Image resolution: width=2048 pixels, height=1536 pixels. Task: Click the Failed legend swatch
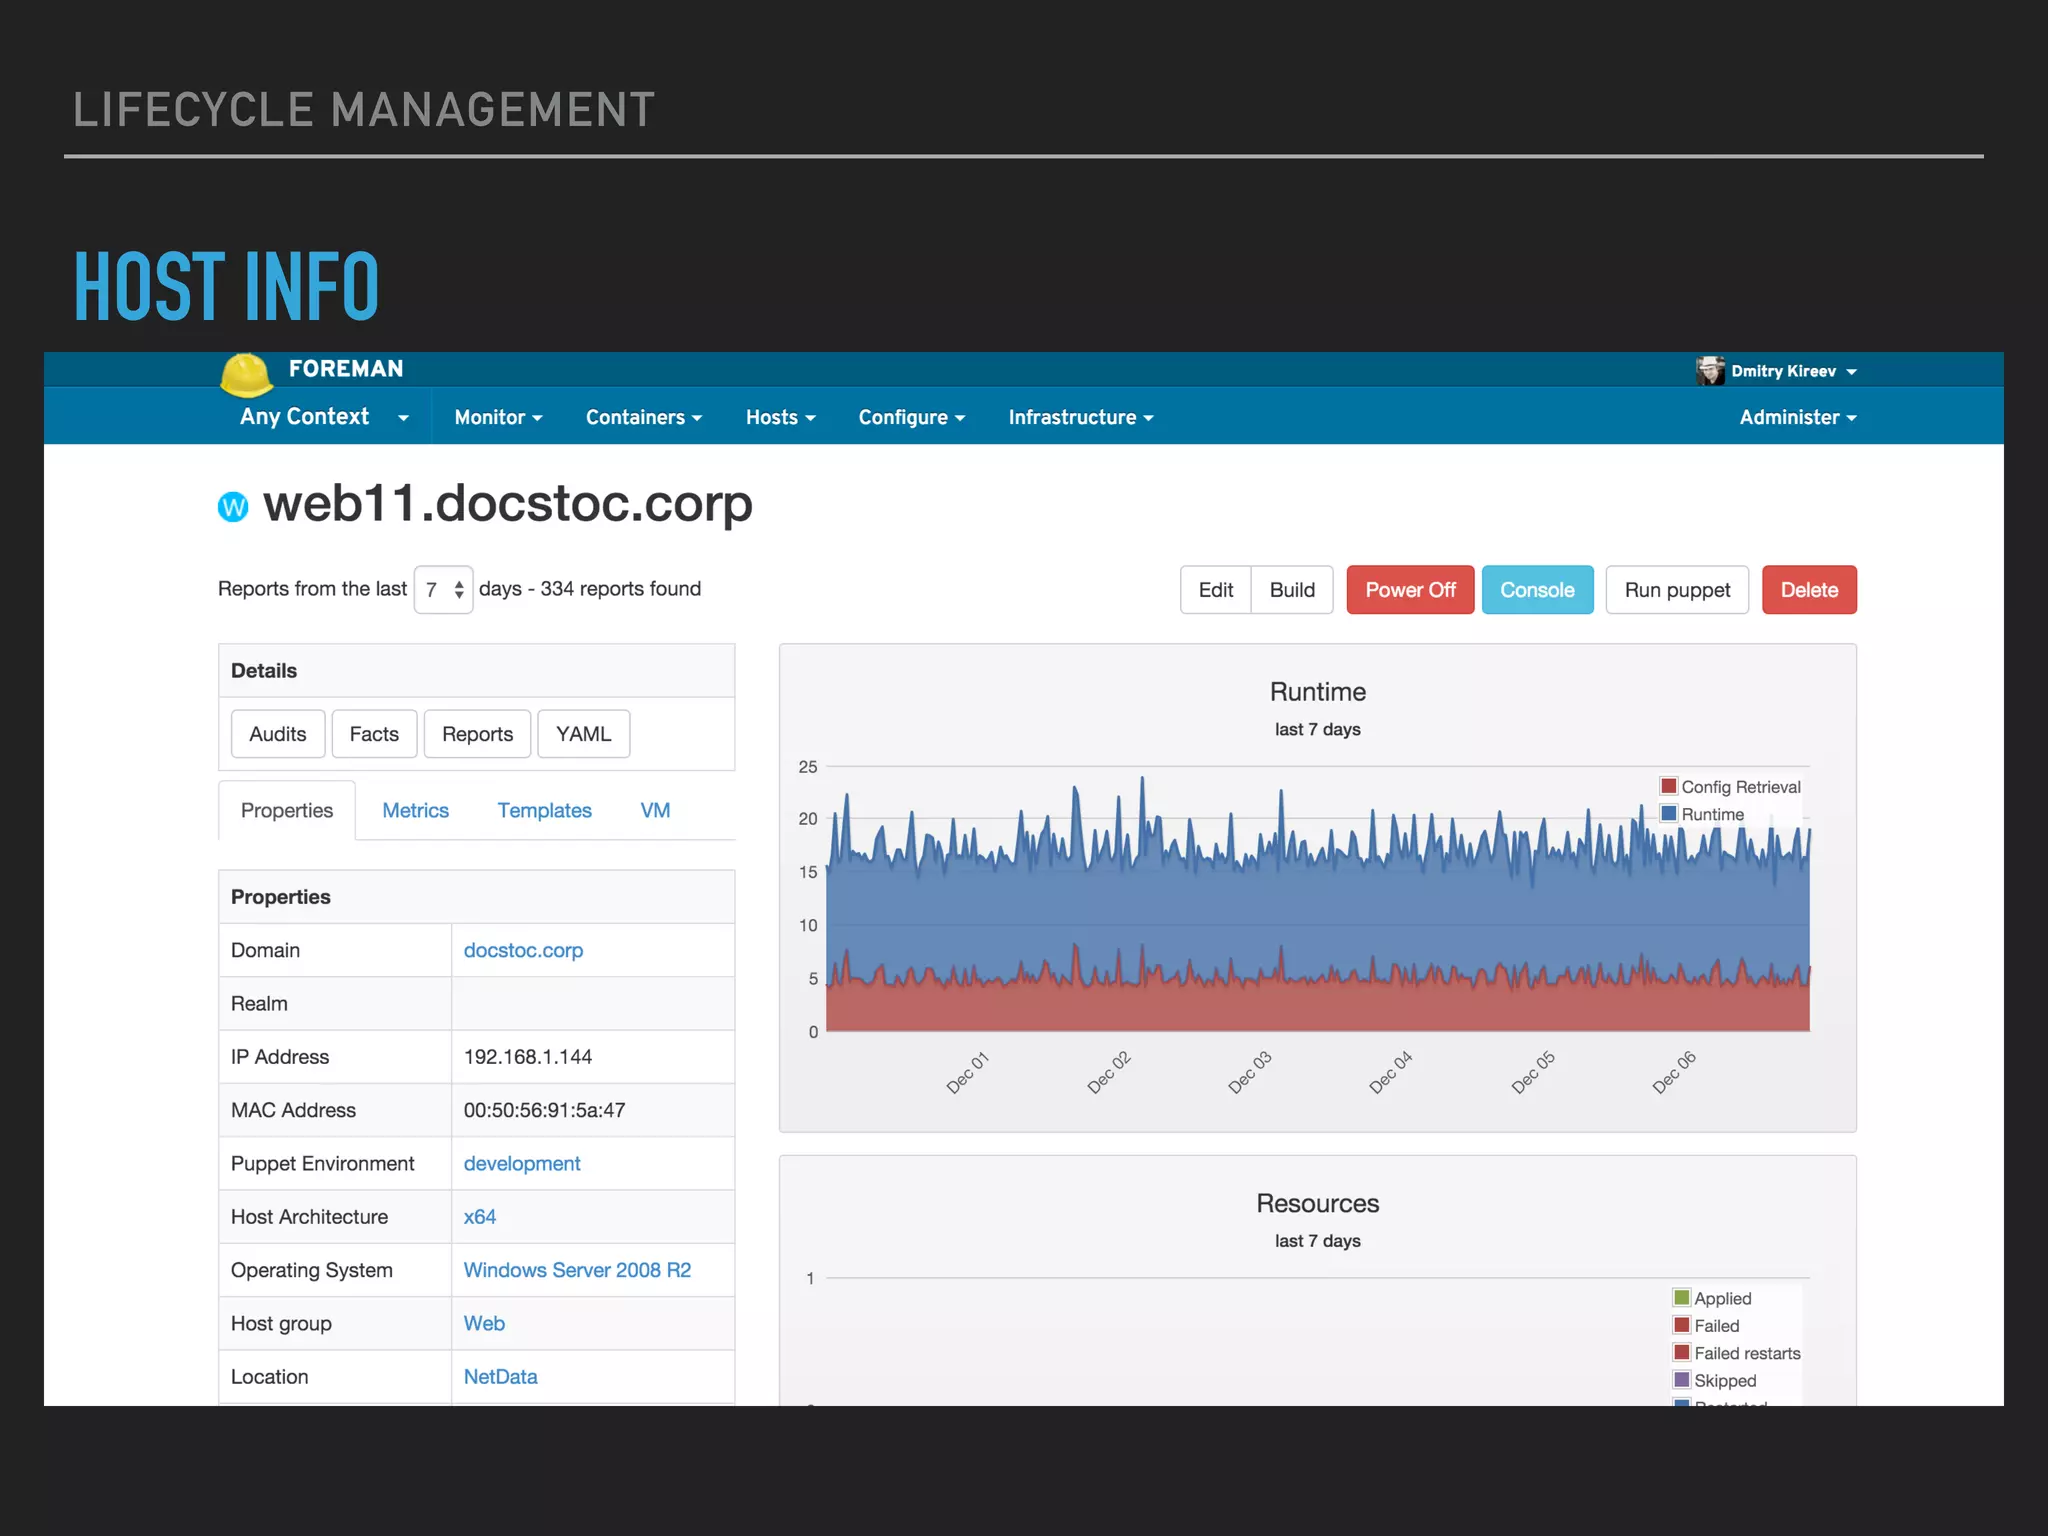click(x=1681, y=1324)
